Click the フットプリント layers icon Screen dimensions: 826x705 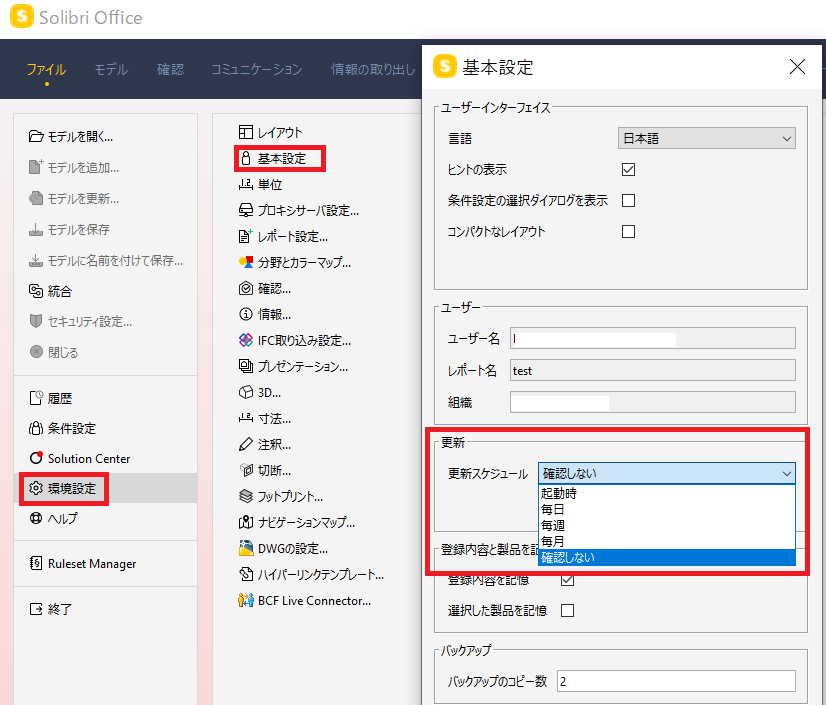pos(245,496)
